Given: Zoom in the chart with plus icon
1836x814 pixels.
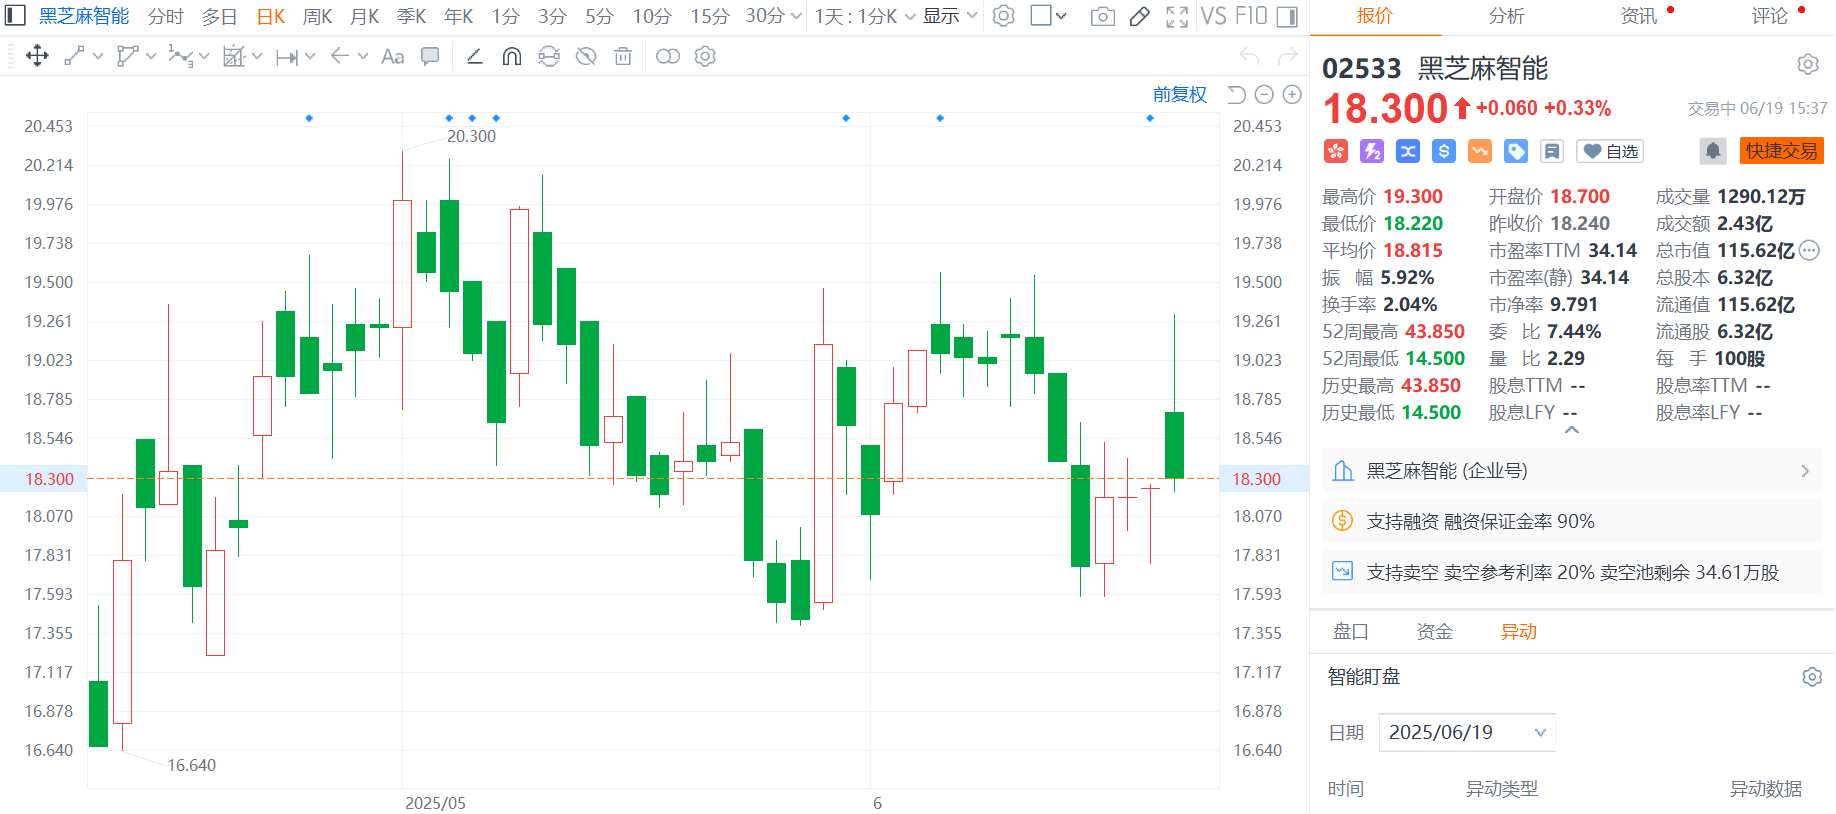Looking at the screenshot, I should (x=1292, y=94).
